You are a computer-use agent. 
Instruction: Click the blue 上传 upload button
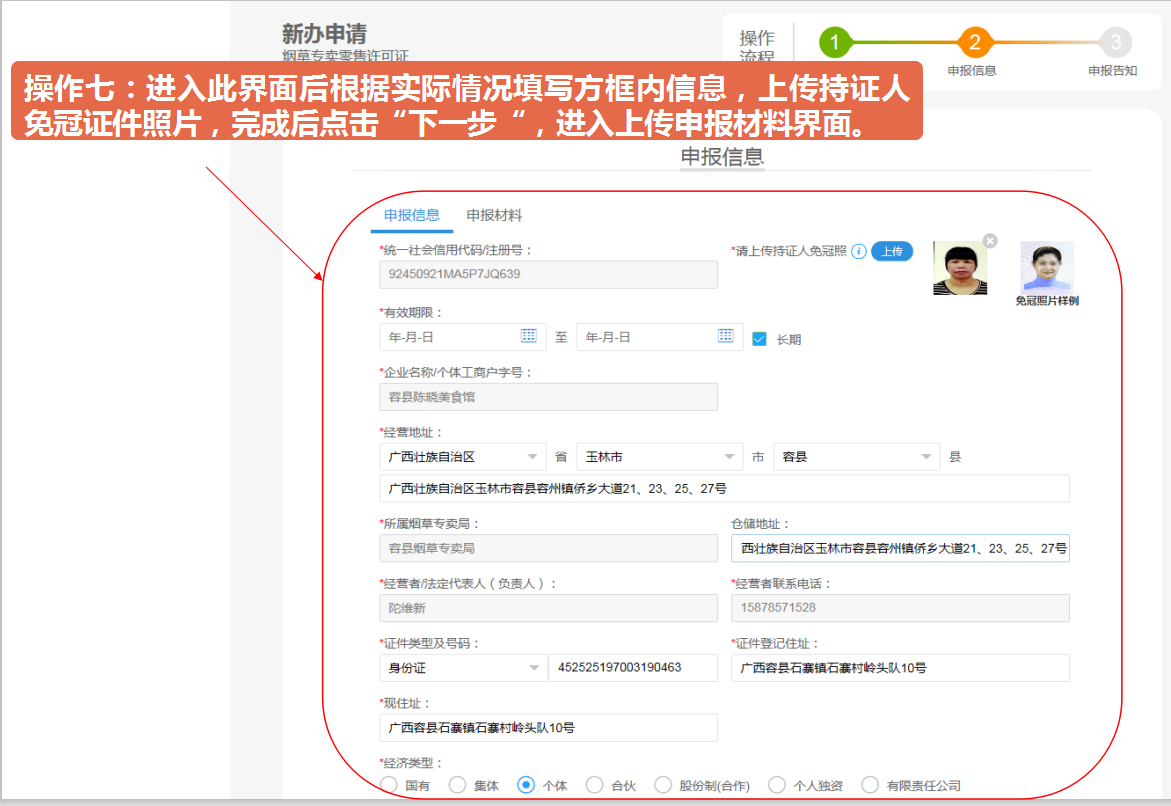[892, 252]
